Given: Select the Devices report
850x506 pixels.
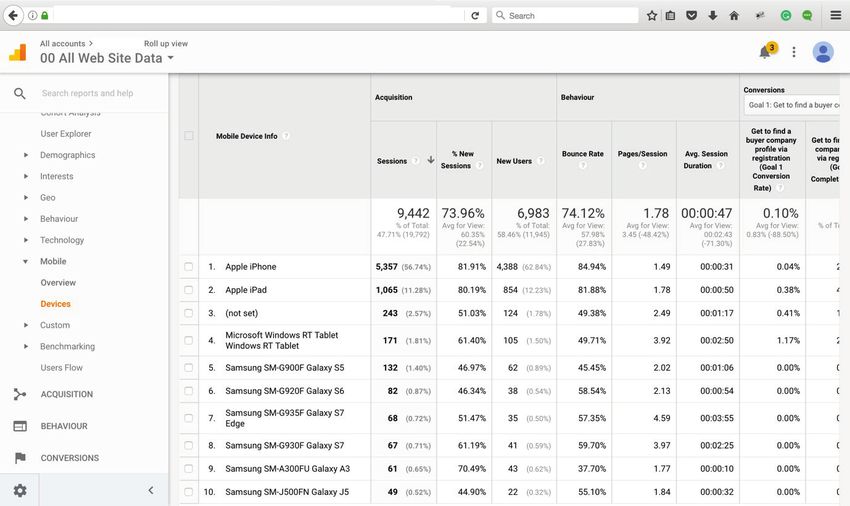Looking at the screenshot, I should click(x=55, y=304).
